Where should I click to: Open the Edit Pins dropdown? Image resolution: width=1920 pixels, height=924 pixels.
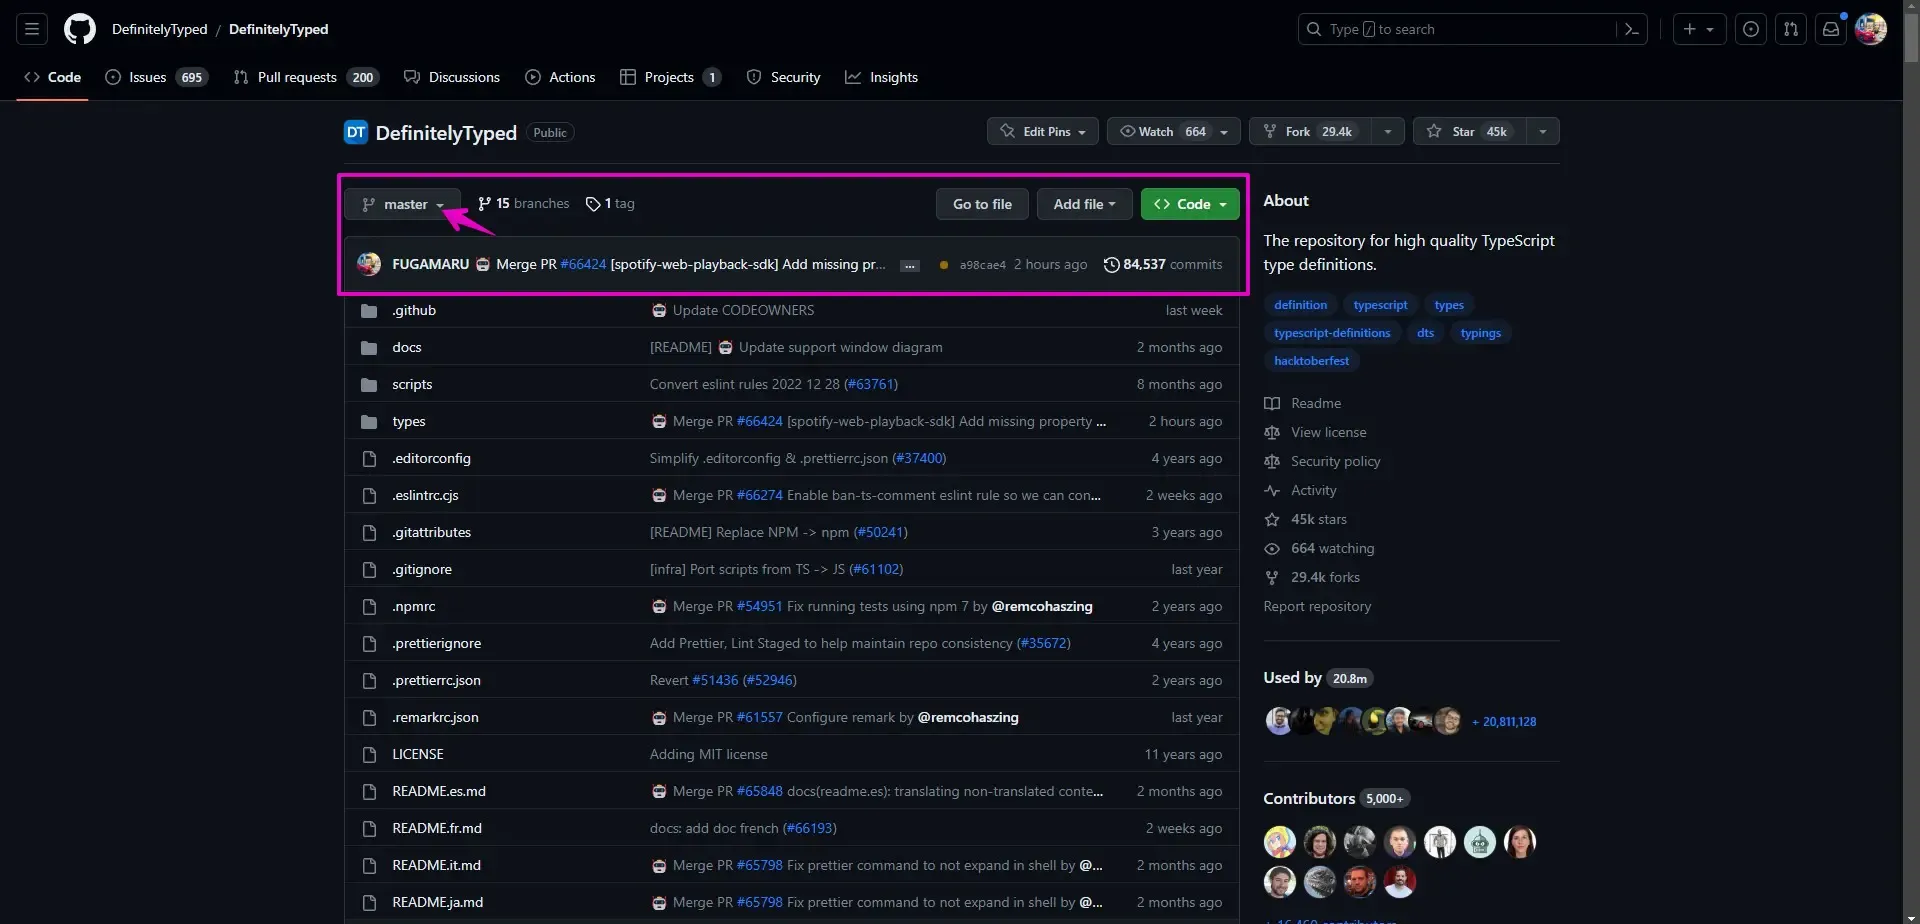pyautogui.click(x=1043, y=131)
